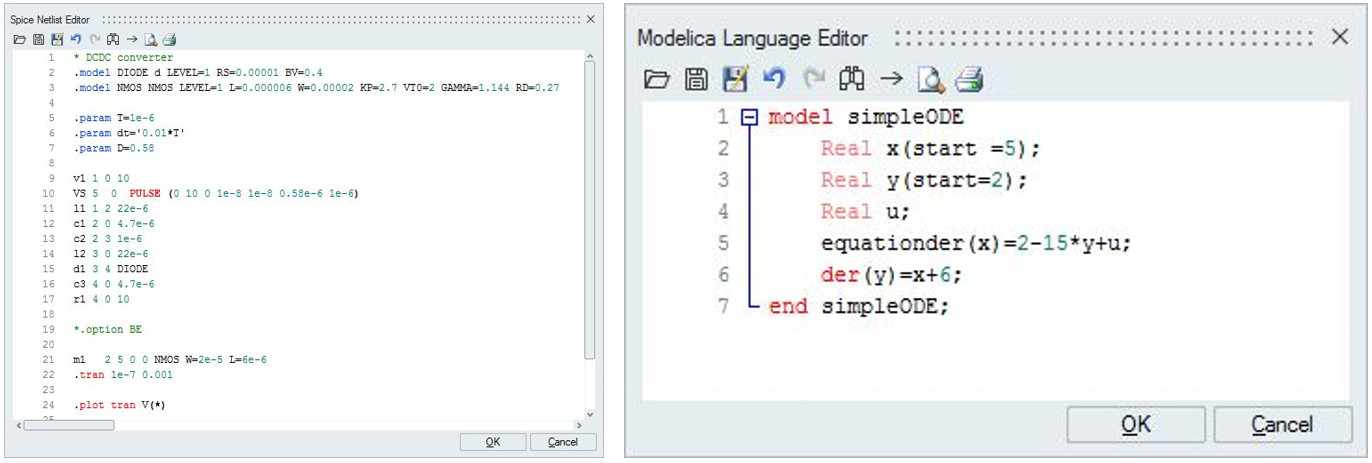1372x463 pixels.
Task: Undo last change in Modelica Language Editor
Action: (x=774, y=79)
